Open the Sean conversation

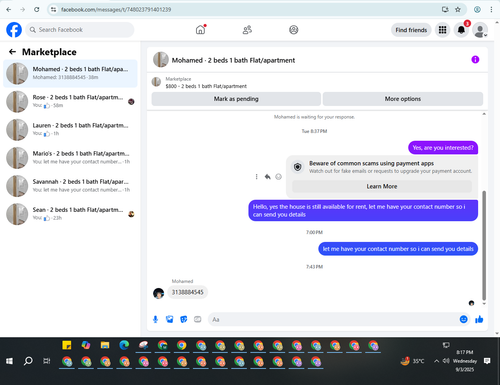[70, 214]
